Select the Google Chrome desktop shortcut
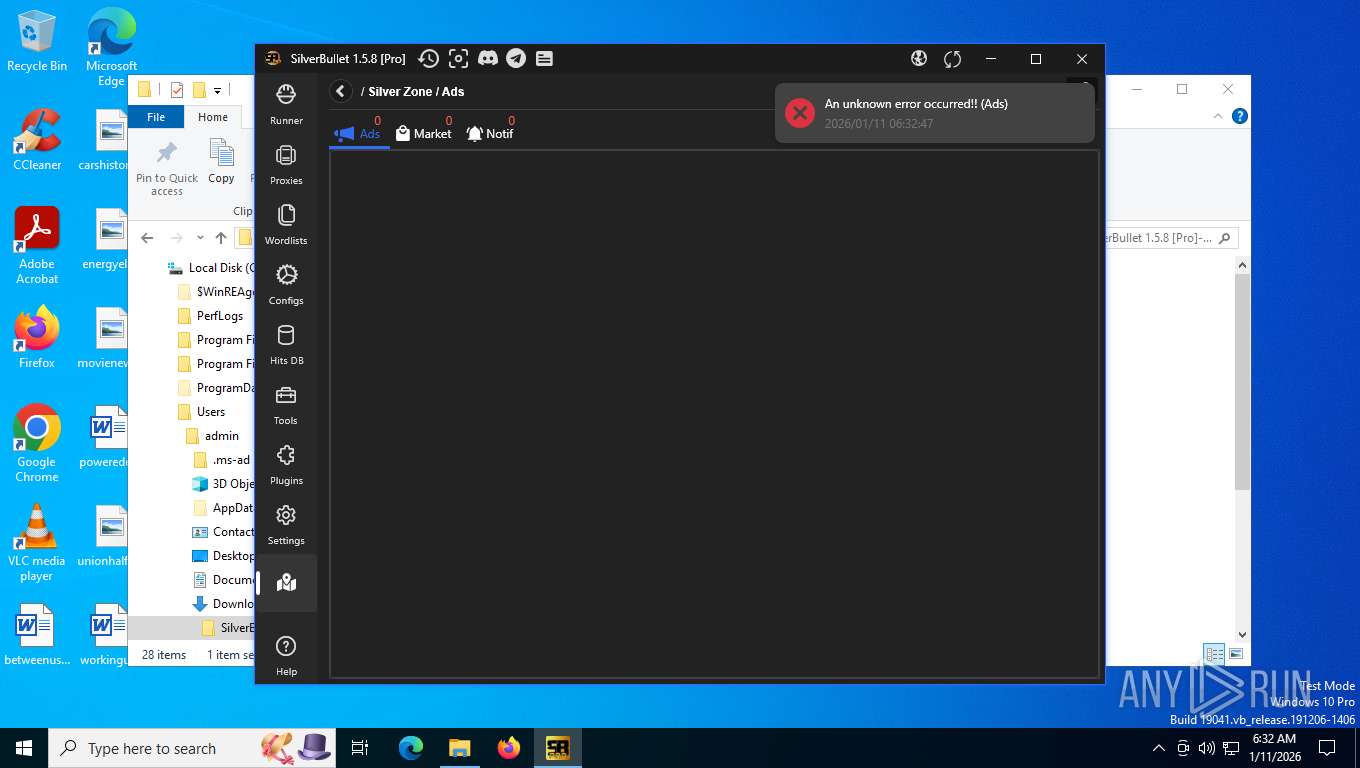 tap(37, 443)
